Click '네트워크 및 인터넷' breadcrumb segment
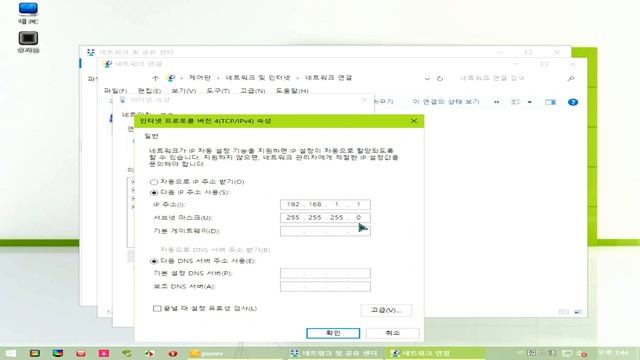 point(258,78)
